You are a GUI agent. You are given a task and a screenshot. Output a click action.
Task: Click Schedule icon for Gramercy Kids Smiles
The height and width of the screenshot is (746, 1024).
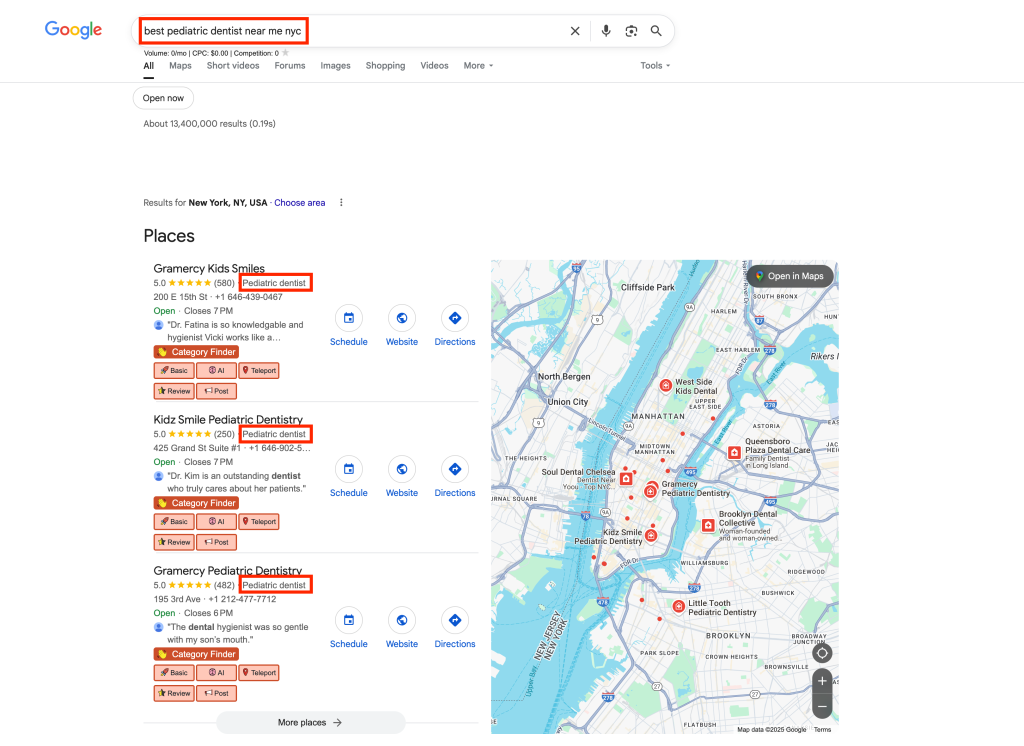349,318
